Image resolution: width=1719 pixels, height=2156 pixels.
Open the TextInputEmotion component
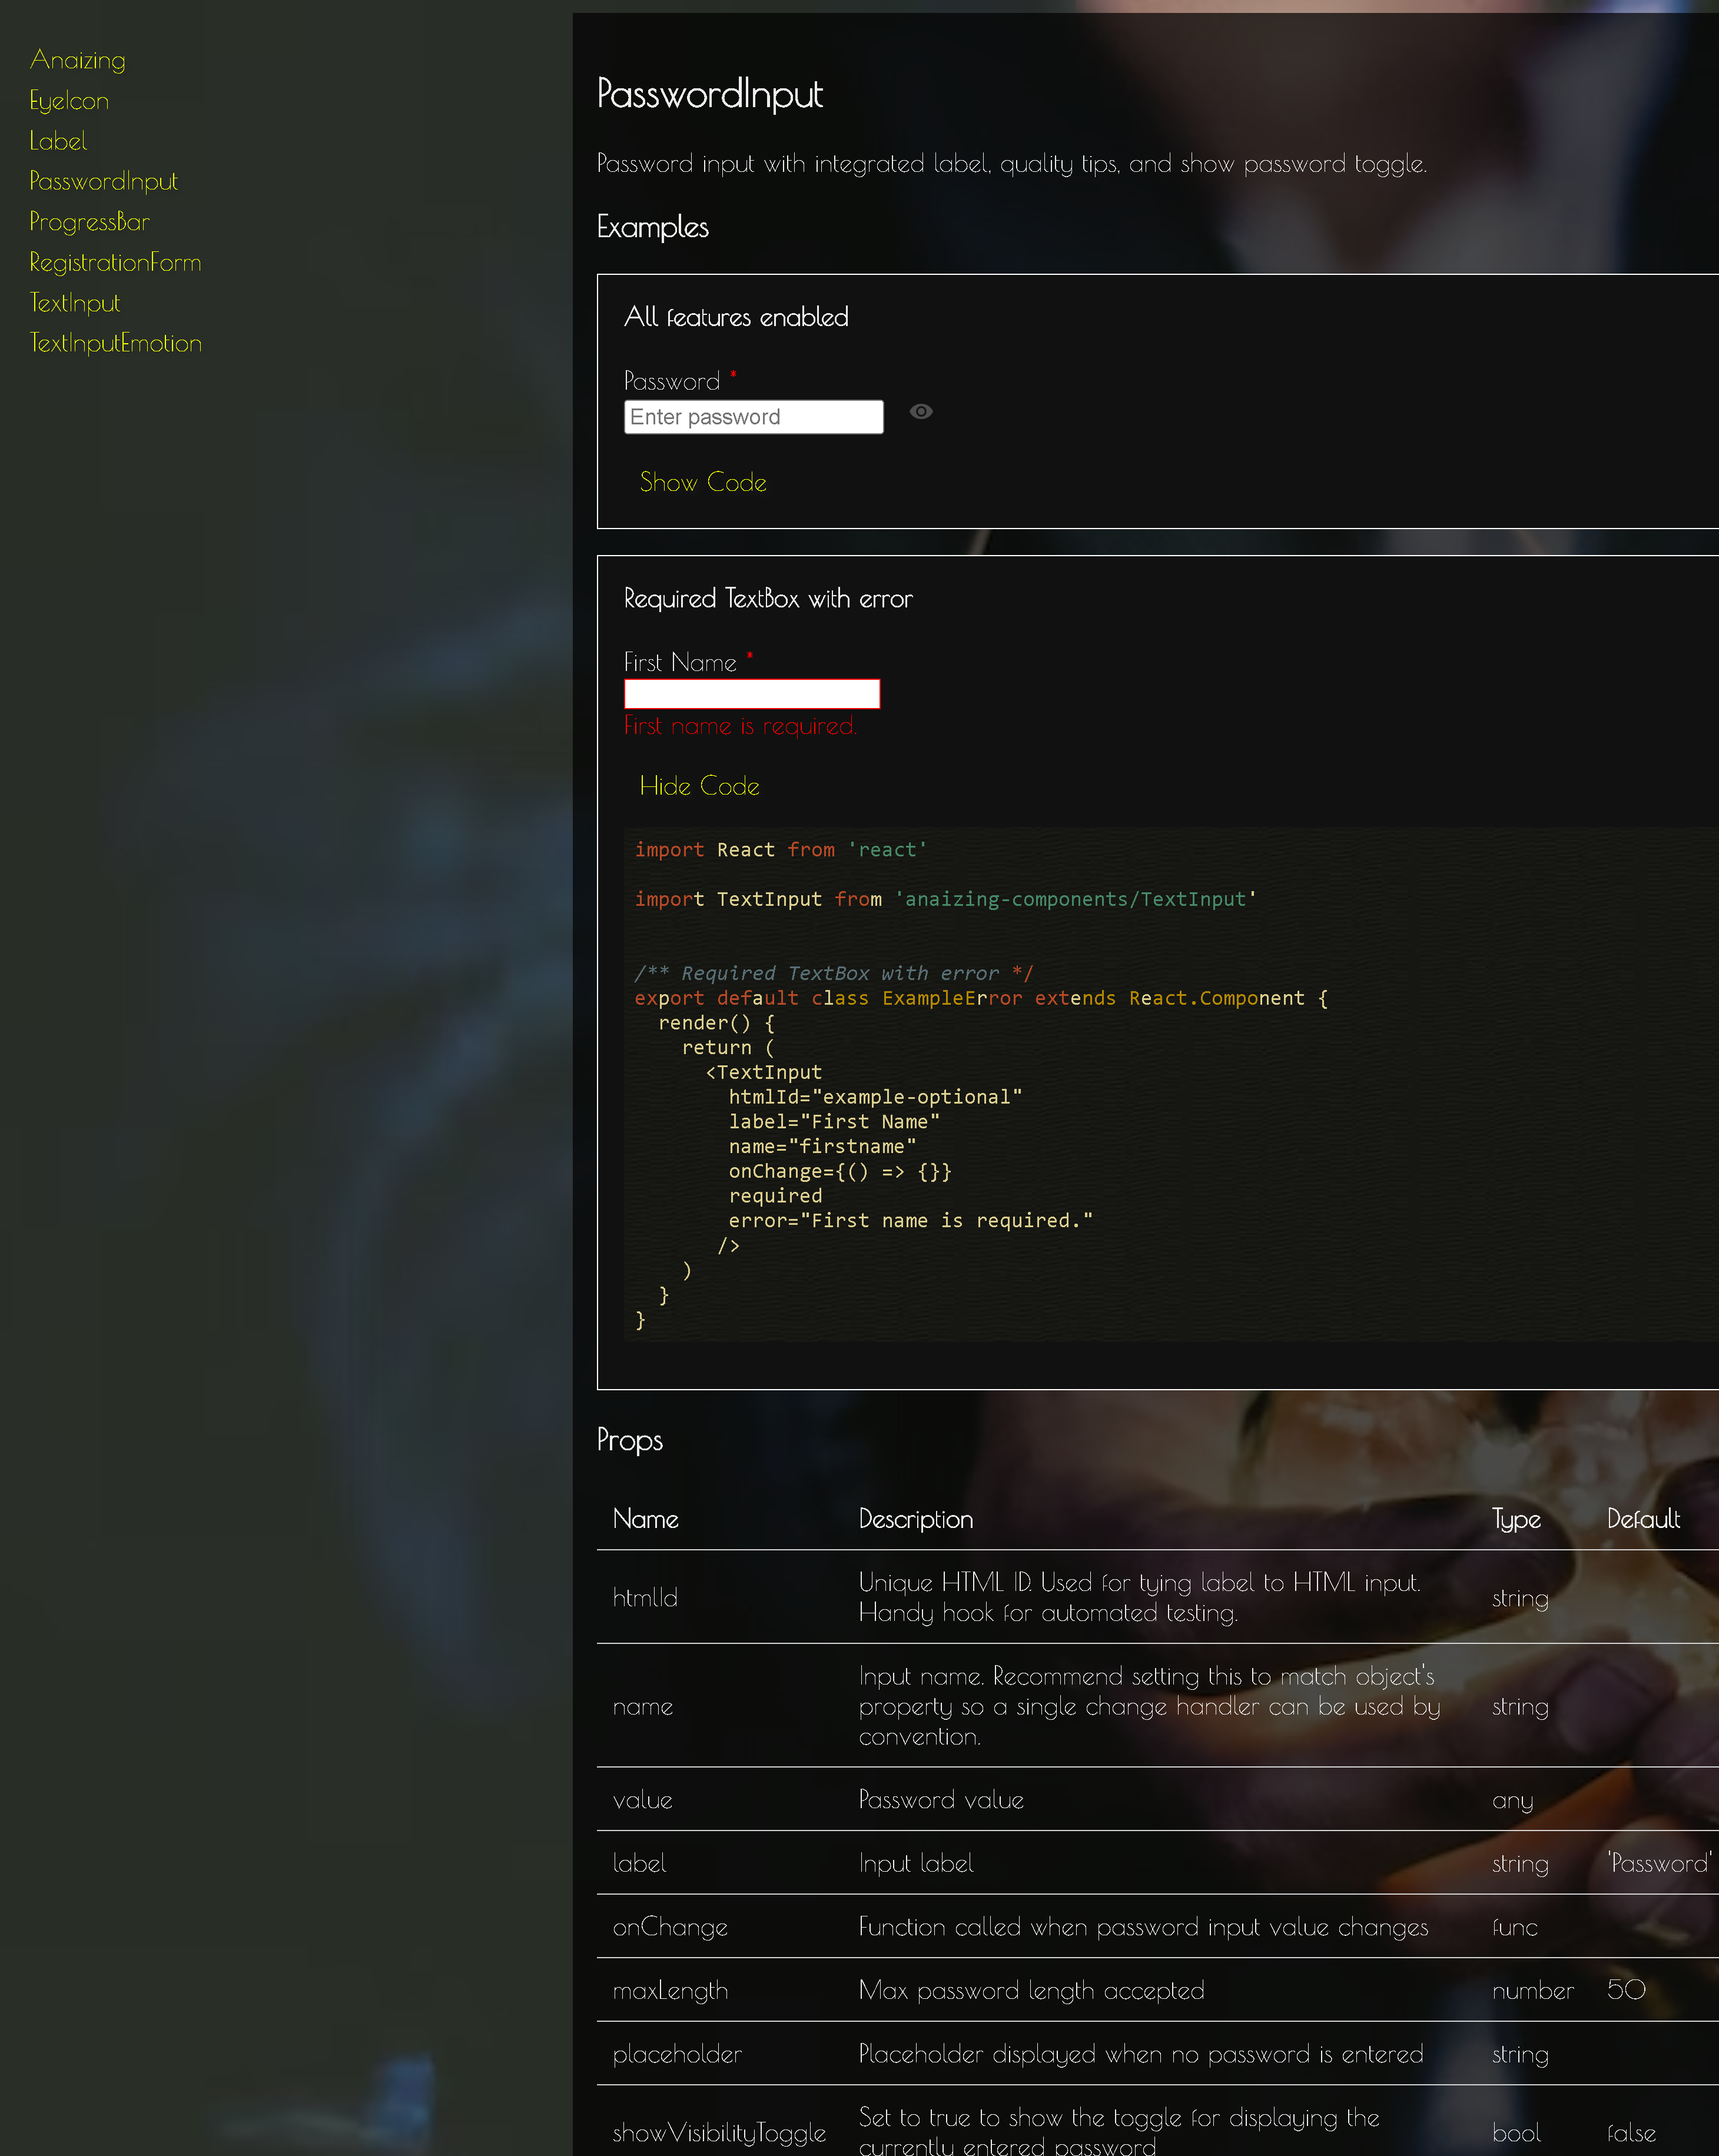point(115,343)
